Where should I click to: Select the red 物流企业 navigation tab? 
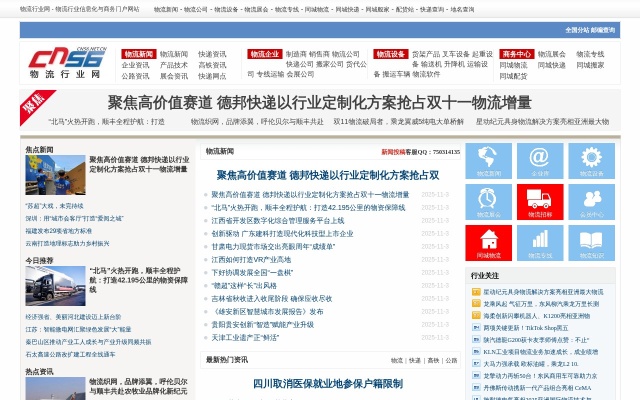pyautogui.click(x=264, y=54)
